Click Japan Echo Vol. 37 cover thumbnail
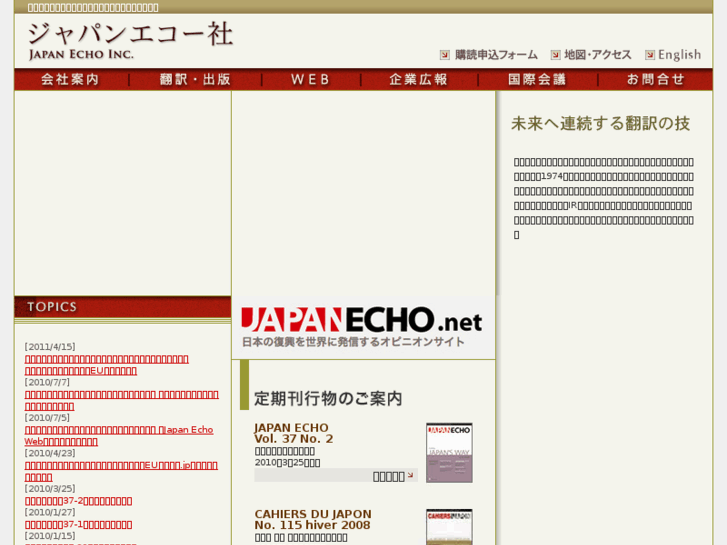Viewport: 727px width, 545px height. tap(449, 452)
